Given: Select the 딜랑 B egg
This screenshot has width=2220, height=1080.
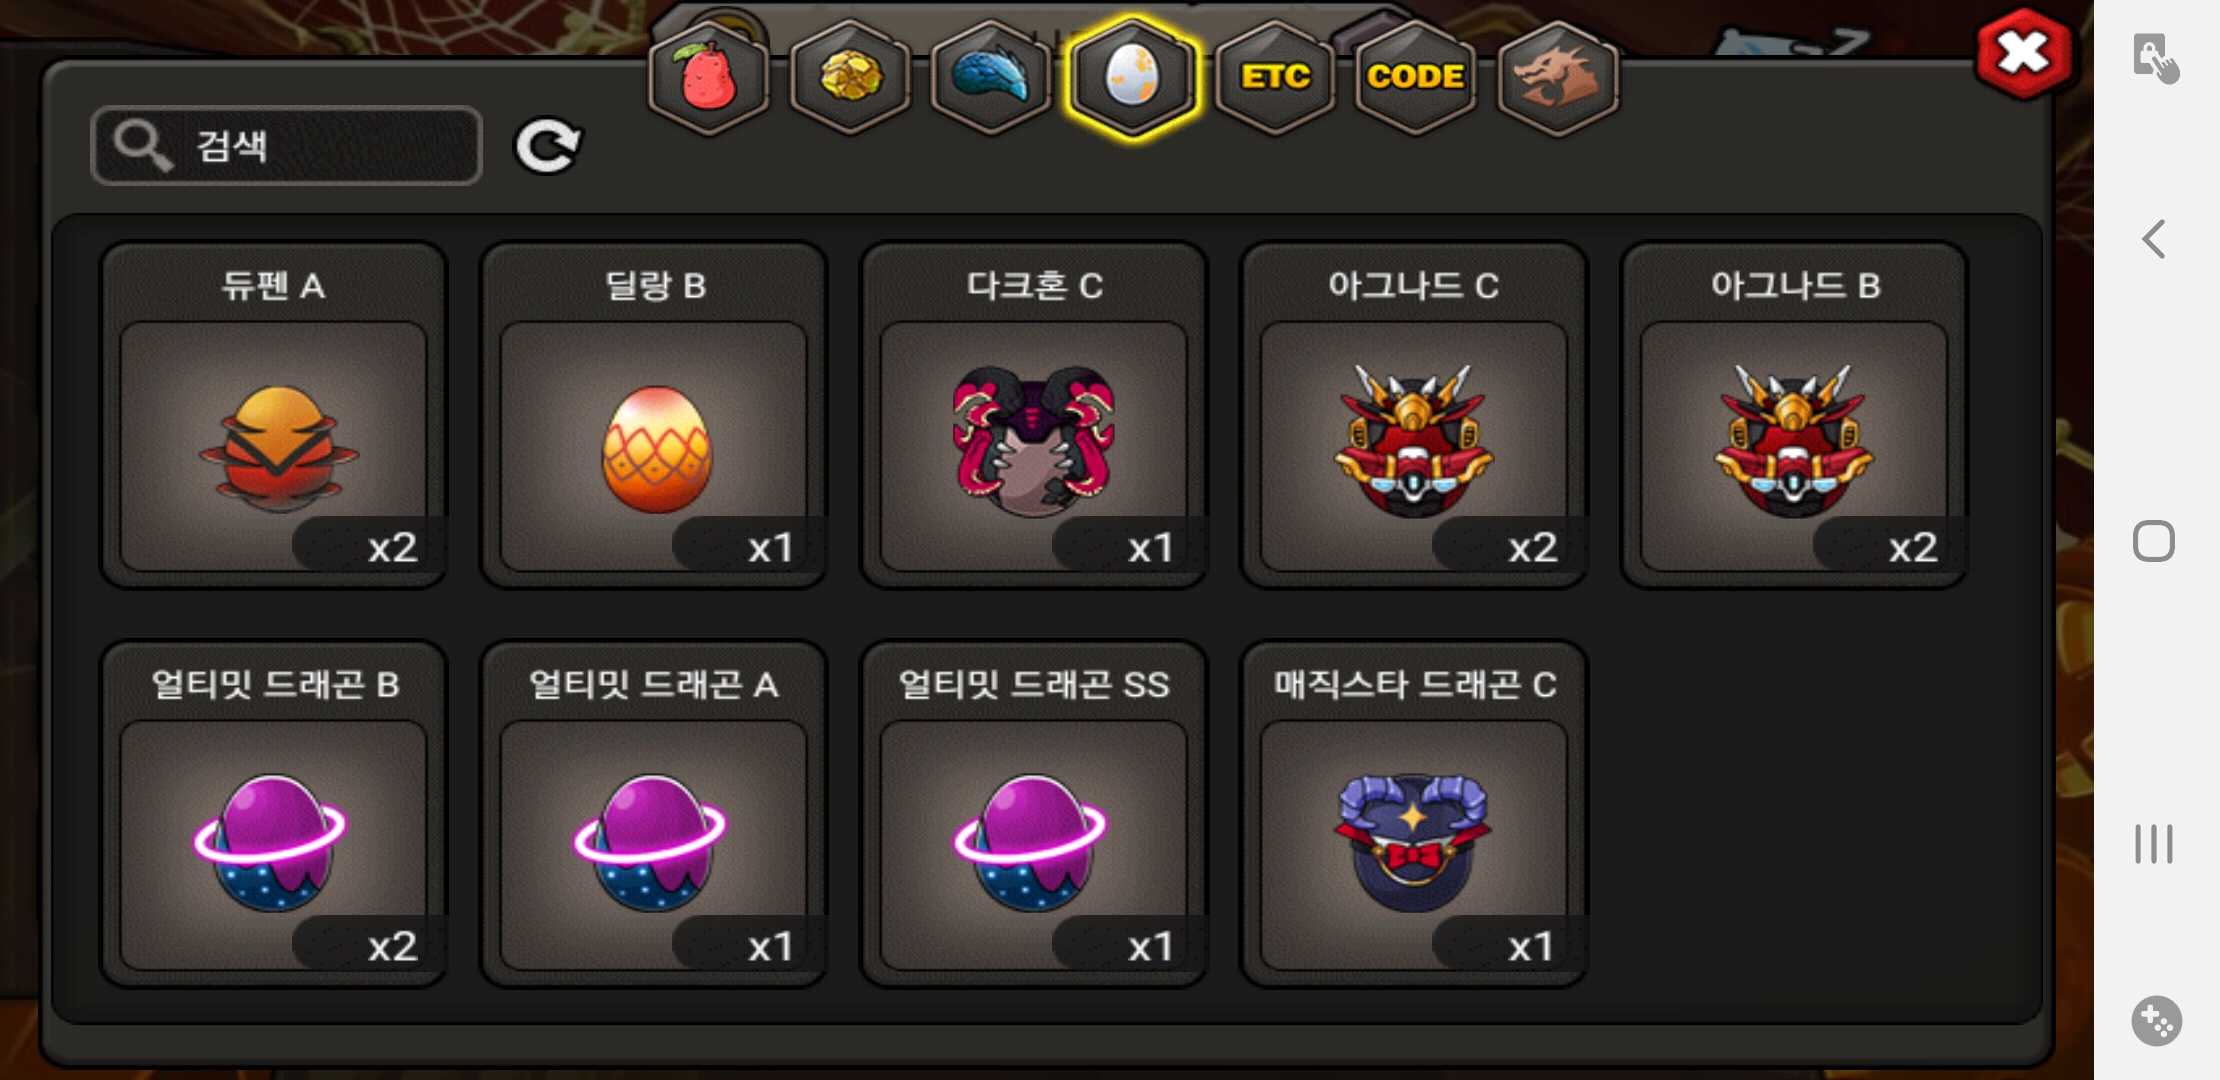Looking at the screenshot, I should pyautogui.click(x=654, y=415).
